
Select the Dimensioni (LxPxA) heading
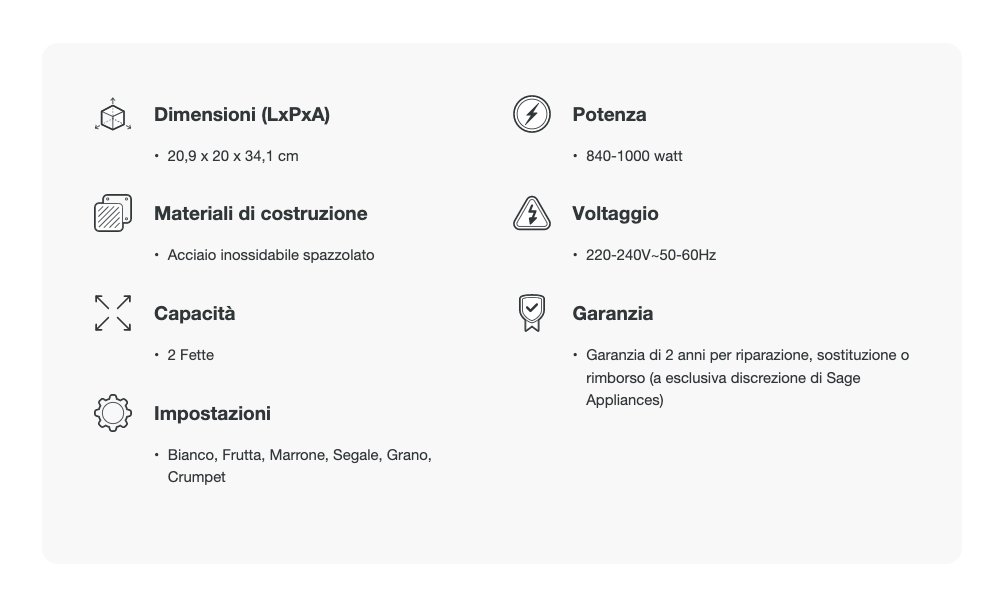coord(241,115)
